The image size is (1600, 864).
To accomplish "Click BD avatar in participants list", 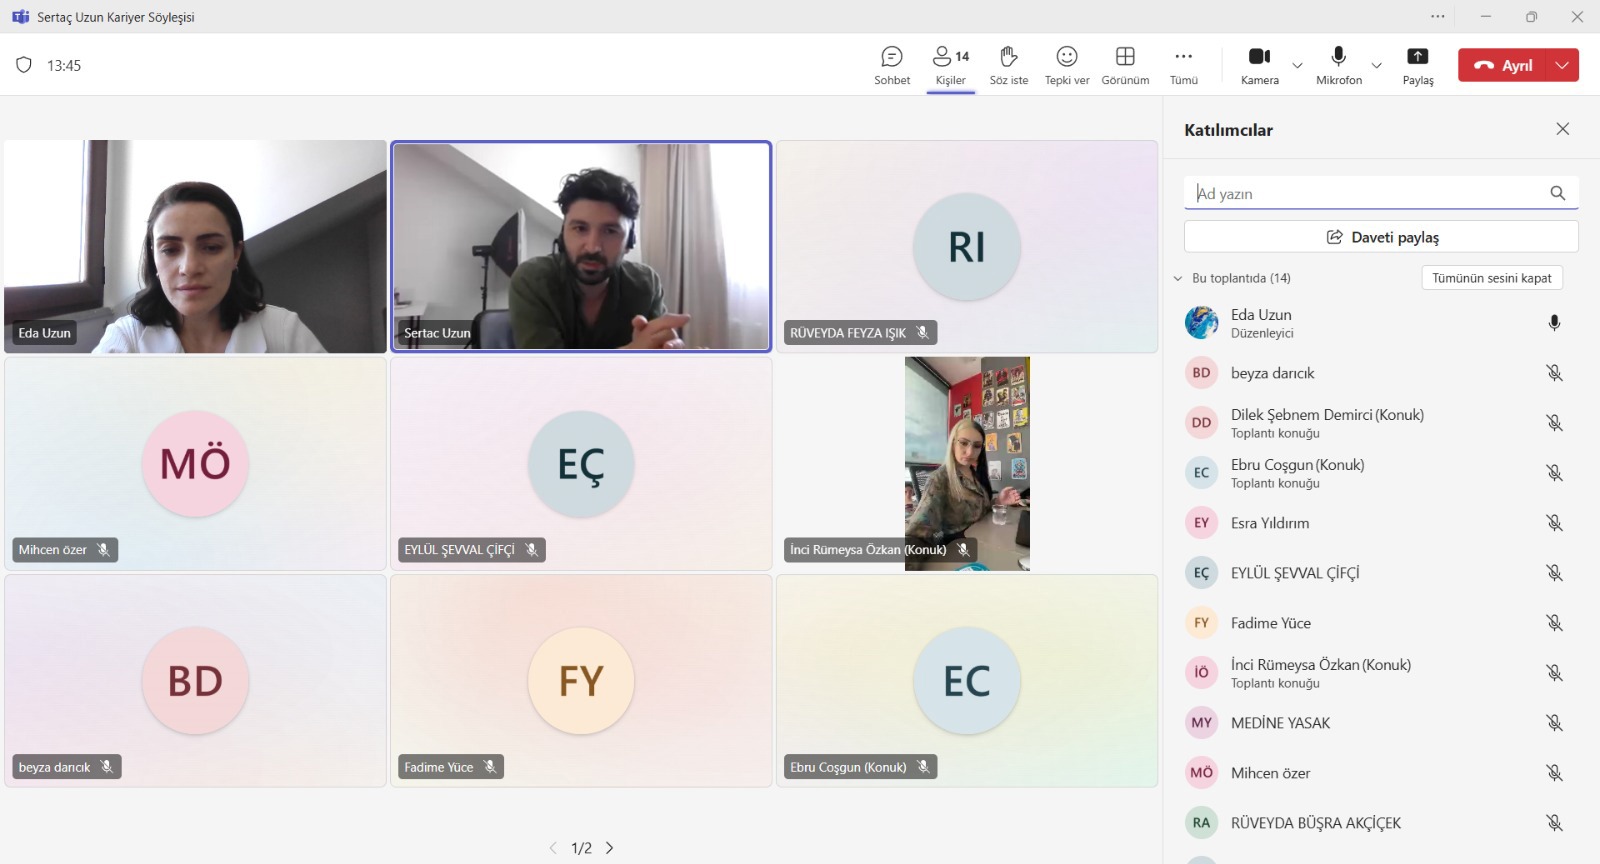I will click(x=1201, y=373).
